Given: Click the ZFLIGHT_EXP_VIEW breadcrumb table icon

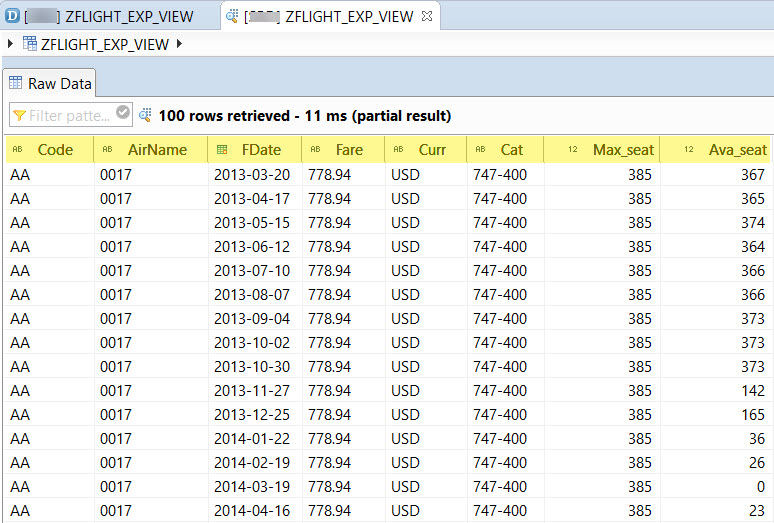Looking at the screenshot, I should (30, 43).
